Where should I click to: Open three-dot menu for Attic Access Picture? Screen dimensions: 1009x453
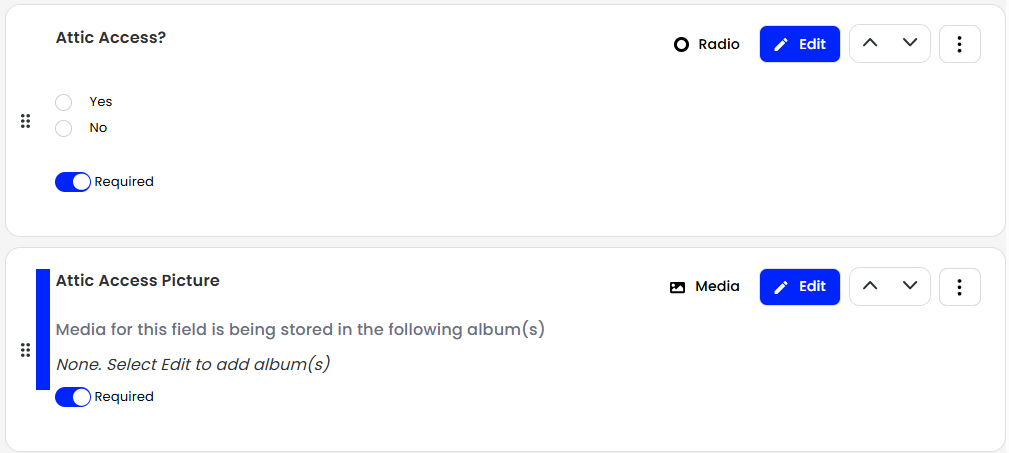(x=959, y=287)
